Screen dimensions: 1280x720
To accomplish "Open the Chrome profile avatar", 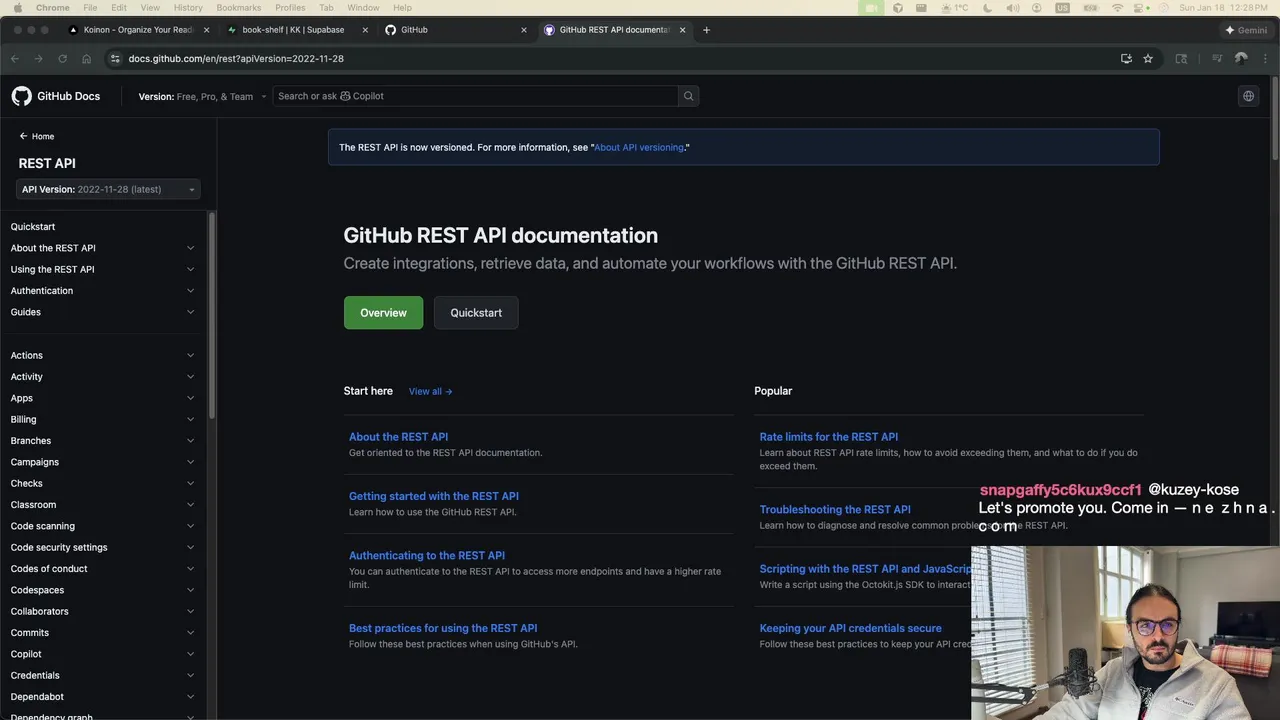I will coord(1241,59).
